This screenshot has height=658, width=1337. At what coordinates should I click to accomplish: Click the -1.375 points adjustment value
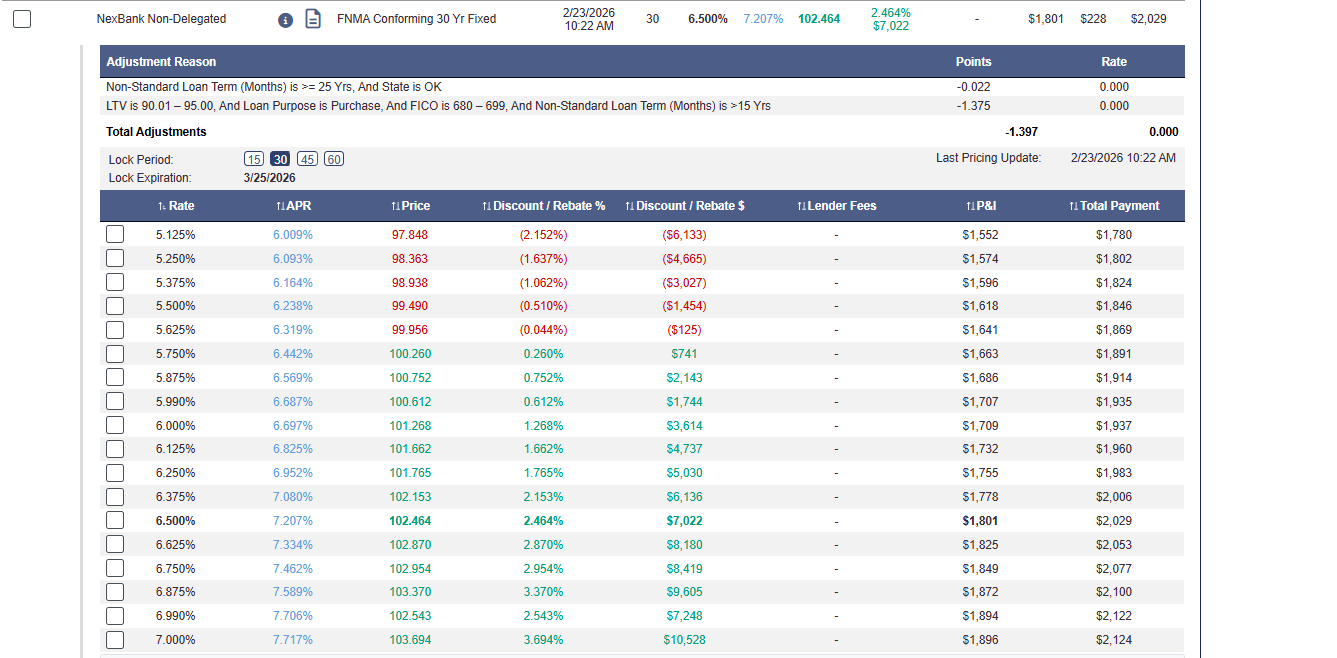coord(973,106)
